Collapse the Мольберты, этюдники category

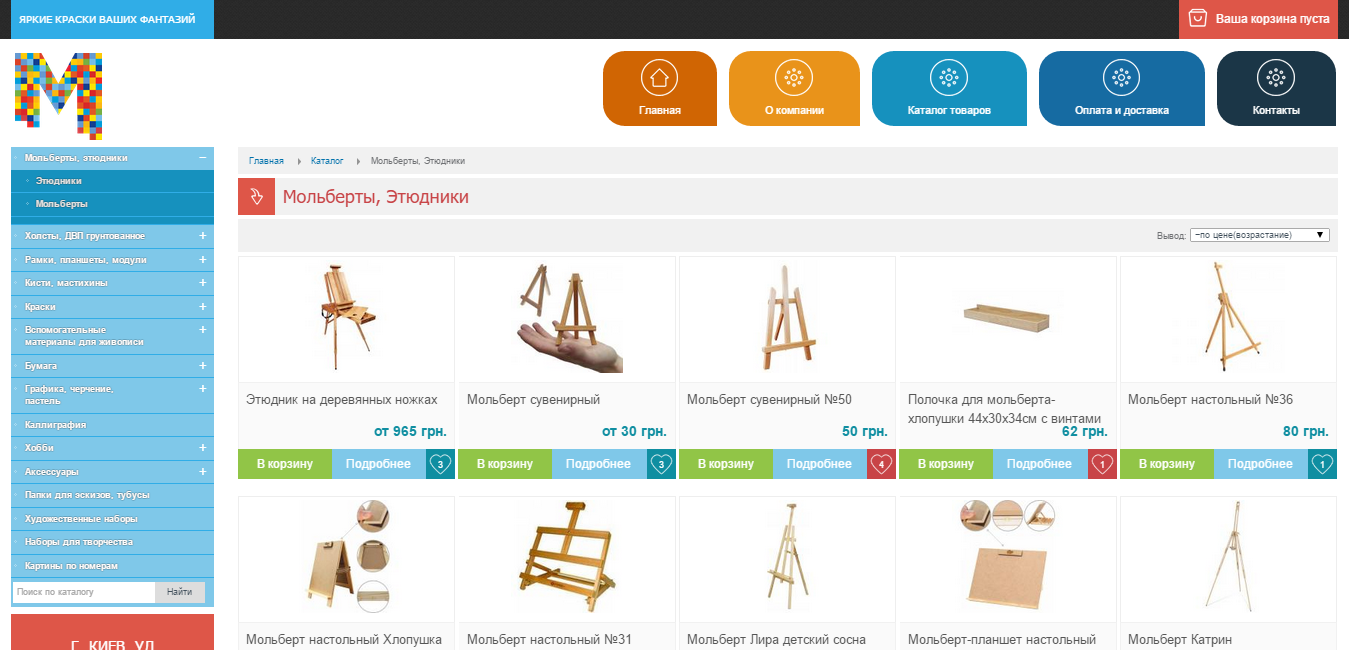click(202, 157)
